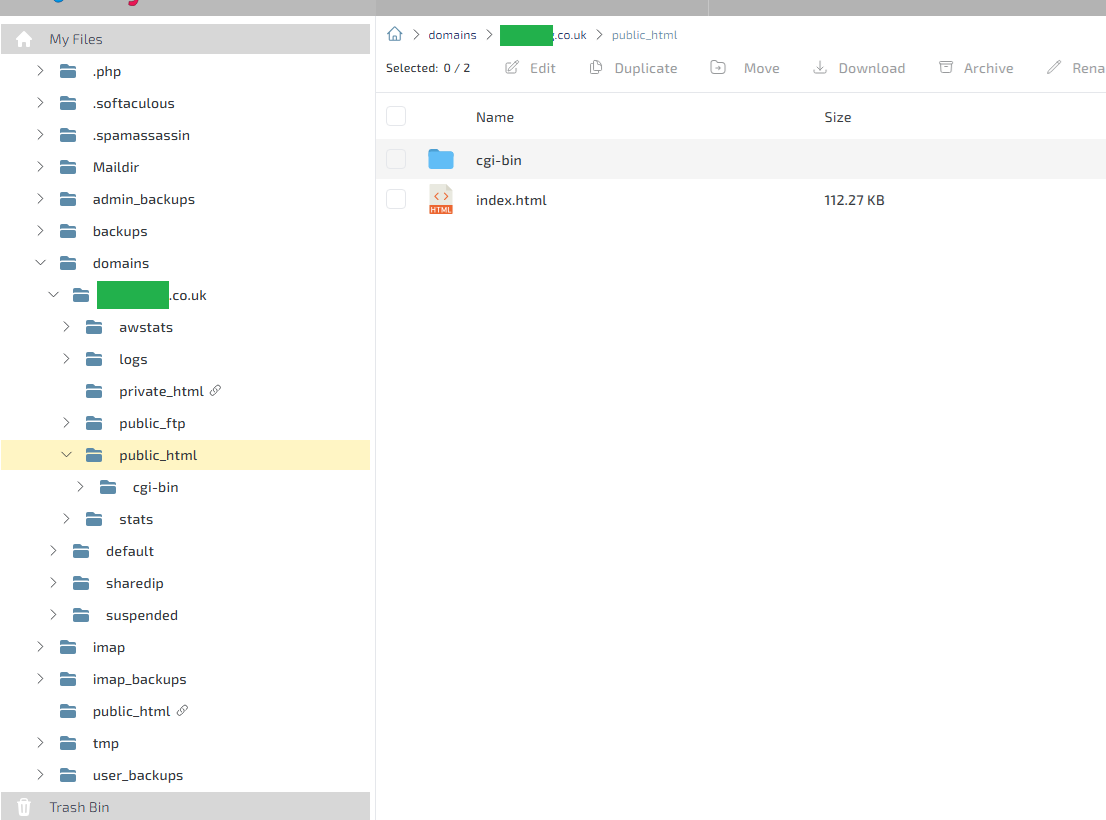Image resolution: width=1106 pixels, height=820 pixels.
Task: Open the backups folder in tree
Action: [119, 231]
